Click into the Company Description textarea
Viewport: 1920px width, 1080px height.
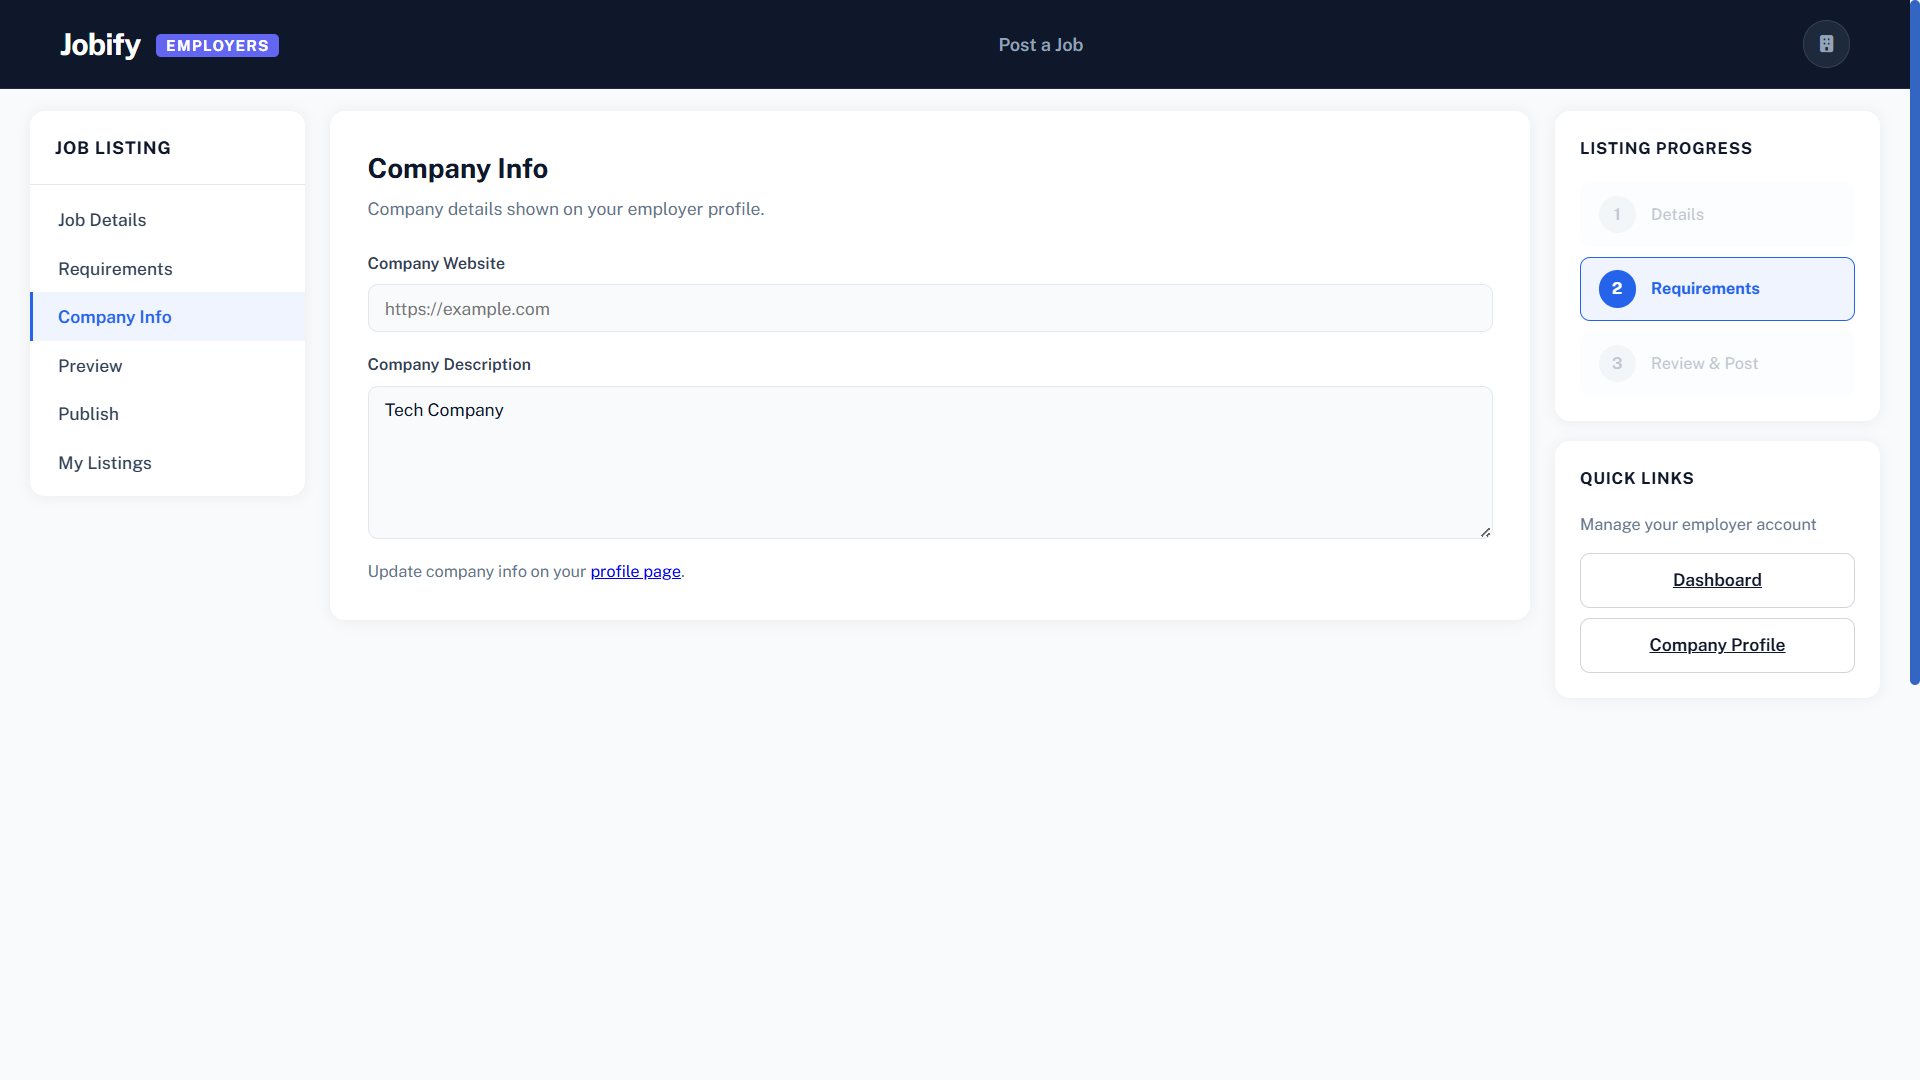tap(930, 462)
